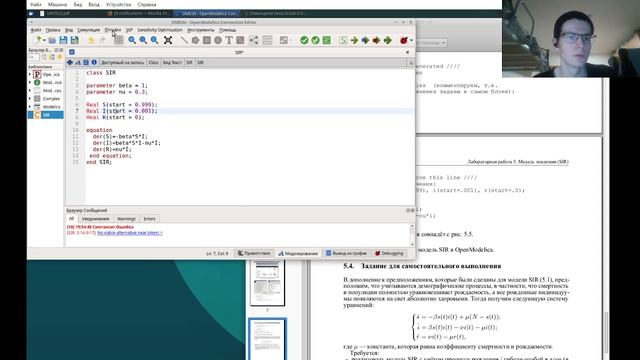Open the Вид menu in OMEdit
The width and height of the screenshot is (640, 360).
(x=69, y=30)
